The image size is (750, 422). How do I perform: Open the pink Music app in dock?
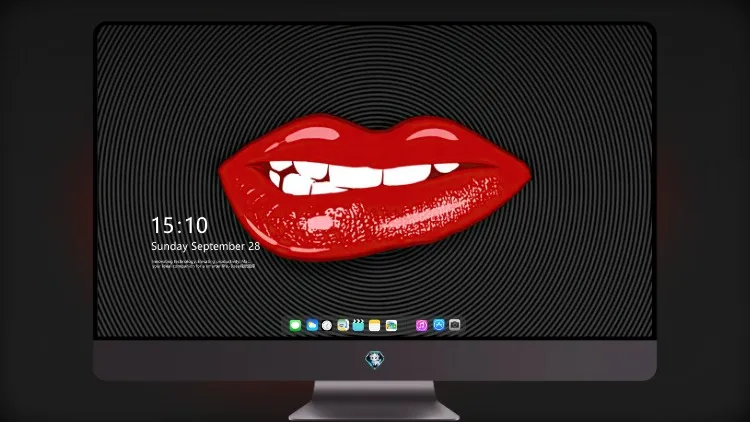tap(421, 325)
